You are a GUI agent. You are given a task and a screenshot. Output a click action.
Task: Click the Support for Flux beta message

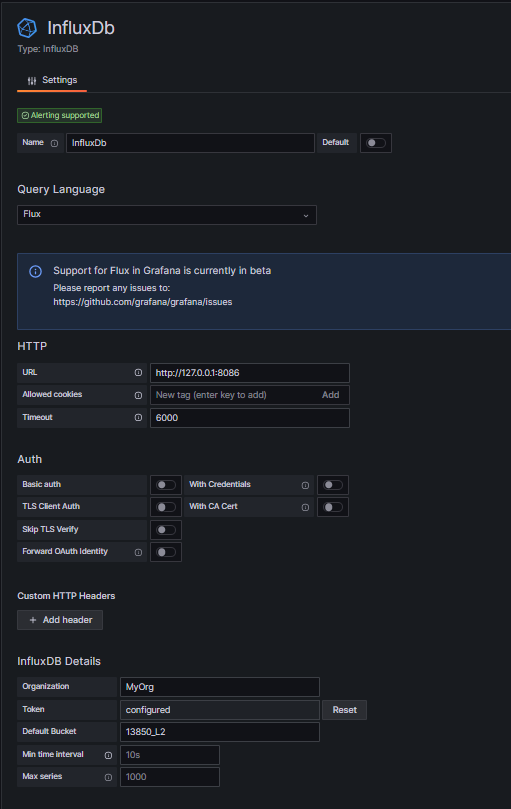tap(162, 271)
